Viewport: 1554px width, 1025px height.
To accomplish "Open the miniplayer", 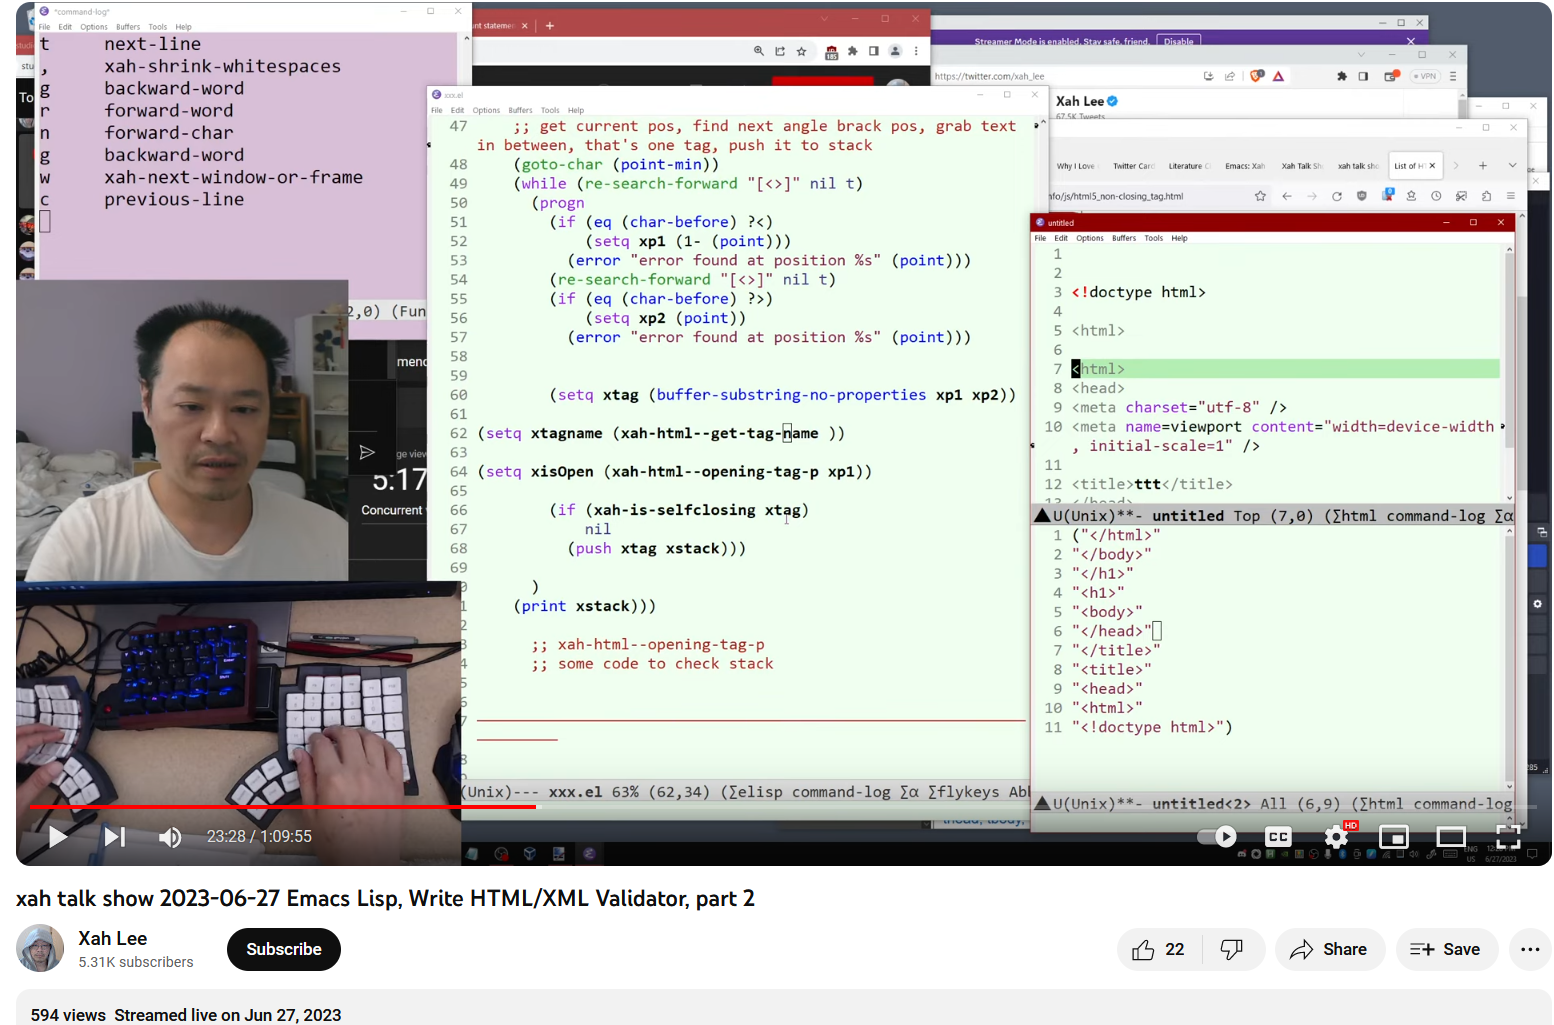I will pos(1393,836).
